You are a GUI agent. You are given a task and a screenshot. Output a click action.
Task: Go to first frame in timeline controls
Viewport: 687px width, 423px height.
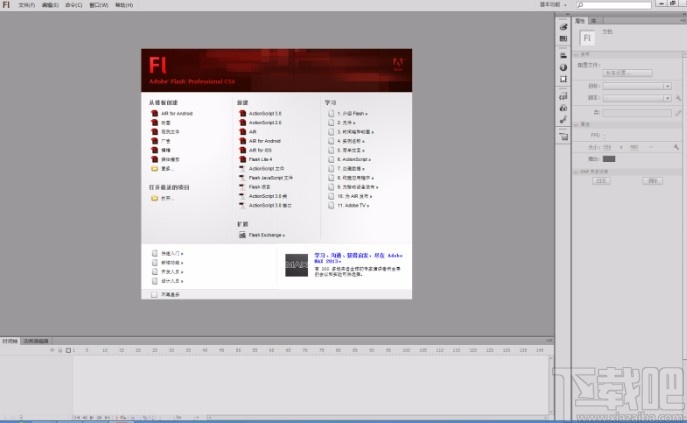coord(77,418)
